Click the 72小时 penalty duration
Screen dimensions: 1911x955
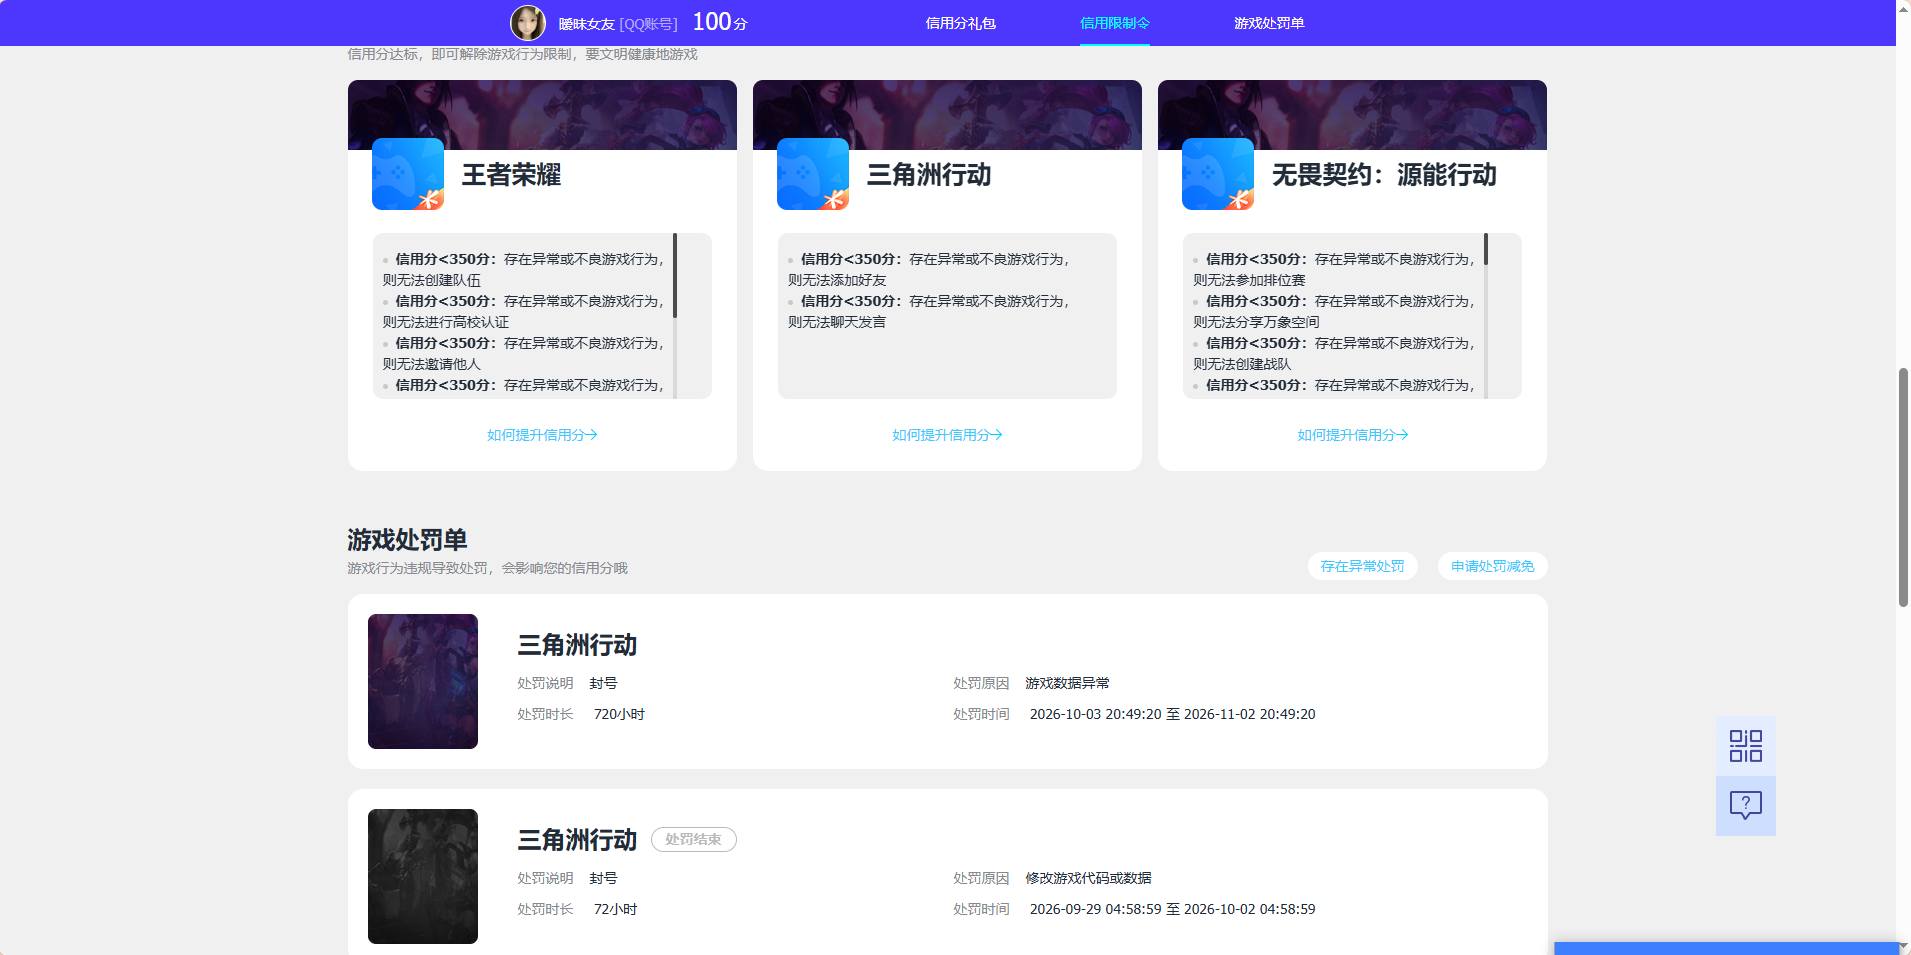(x=615, y=909)
